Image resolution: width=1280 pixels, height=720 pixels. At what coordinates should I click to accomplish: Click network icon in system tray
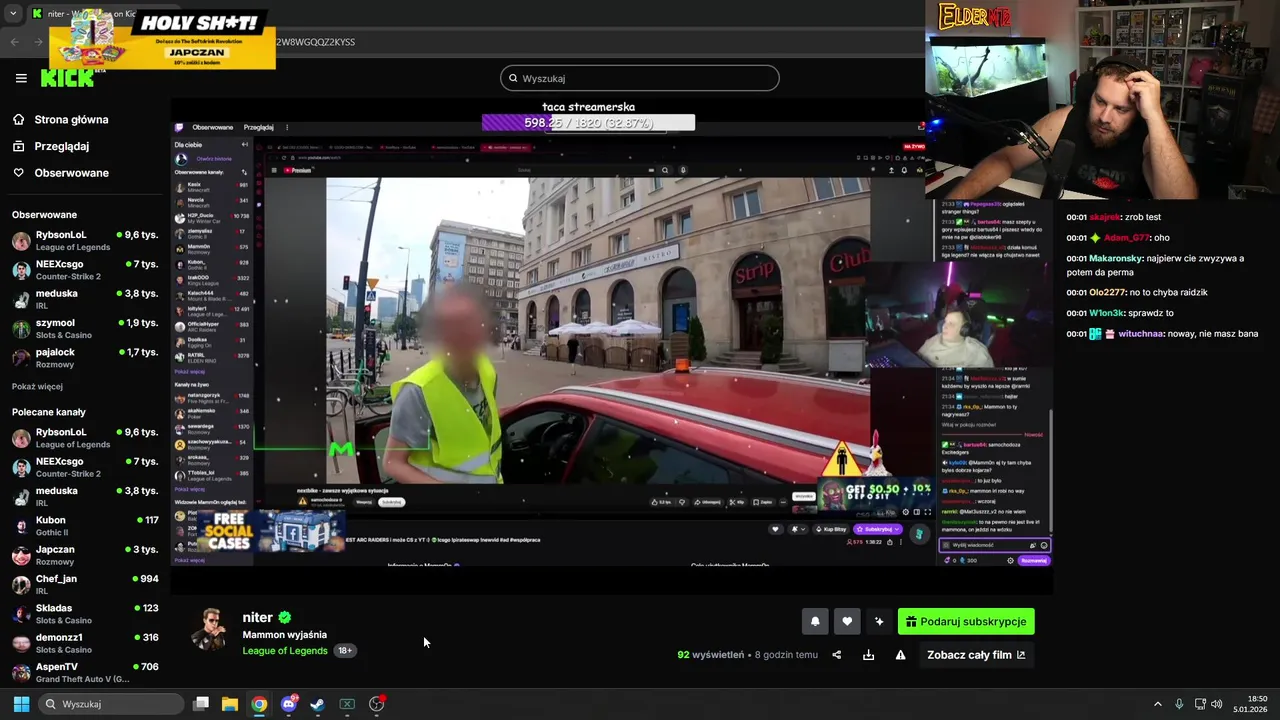pos(1200,704)
